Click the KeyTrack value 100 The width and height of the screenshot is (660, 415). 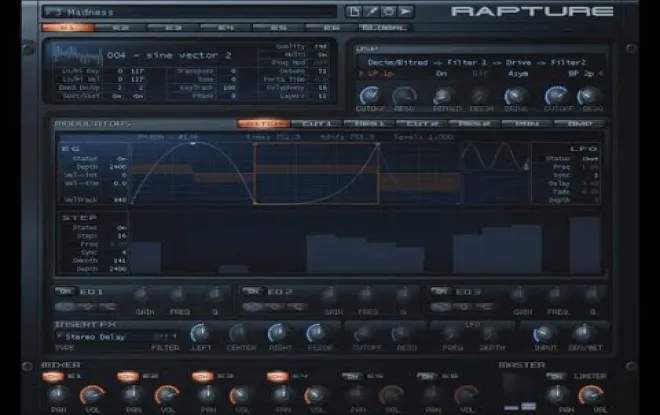tap(229, 88)
